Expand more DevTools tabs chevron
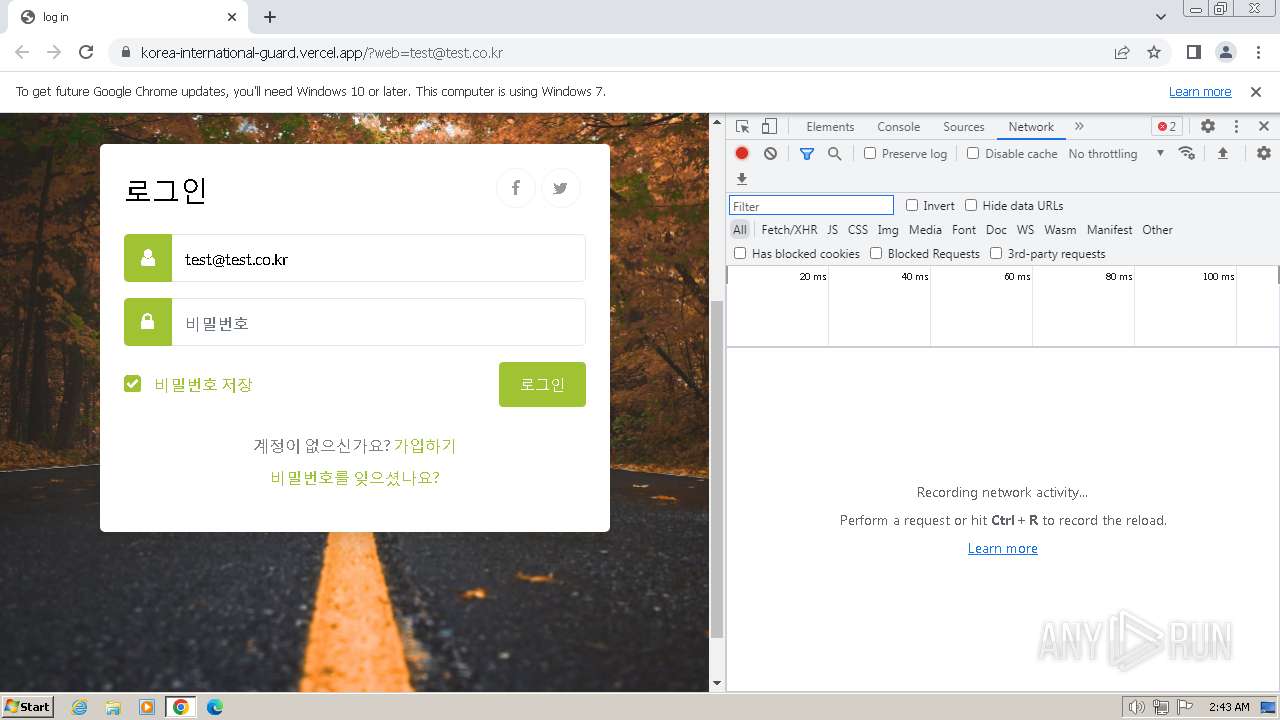Image resolution: width=1280 pixels, height=720 pixels. click(x=1079, y=126)
